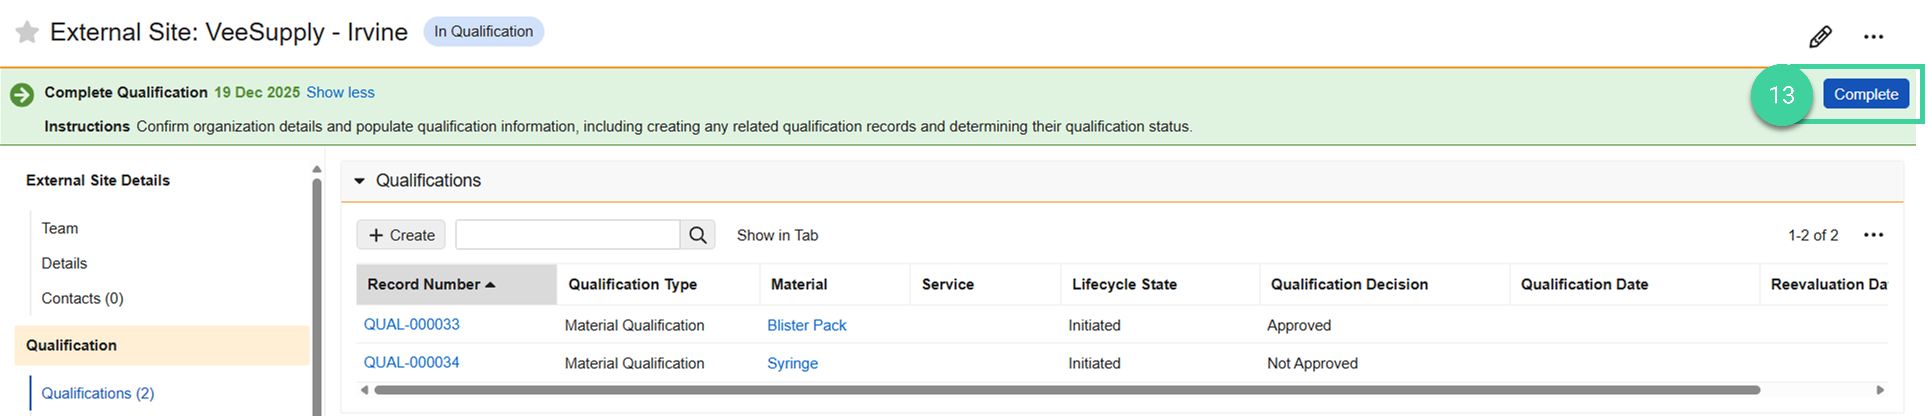This screenshot has height=416, width=1928.
Task: Click the pencil edit icon
Action: point(1820,37)
